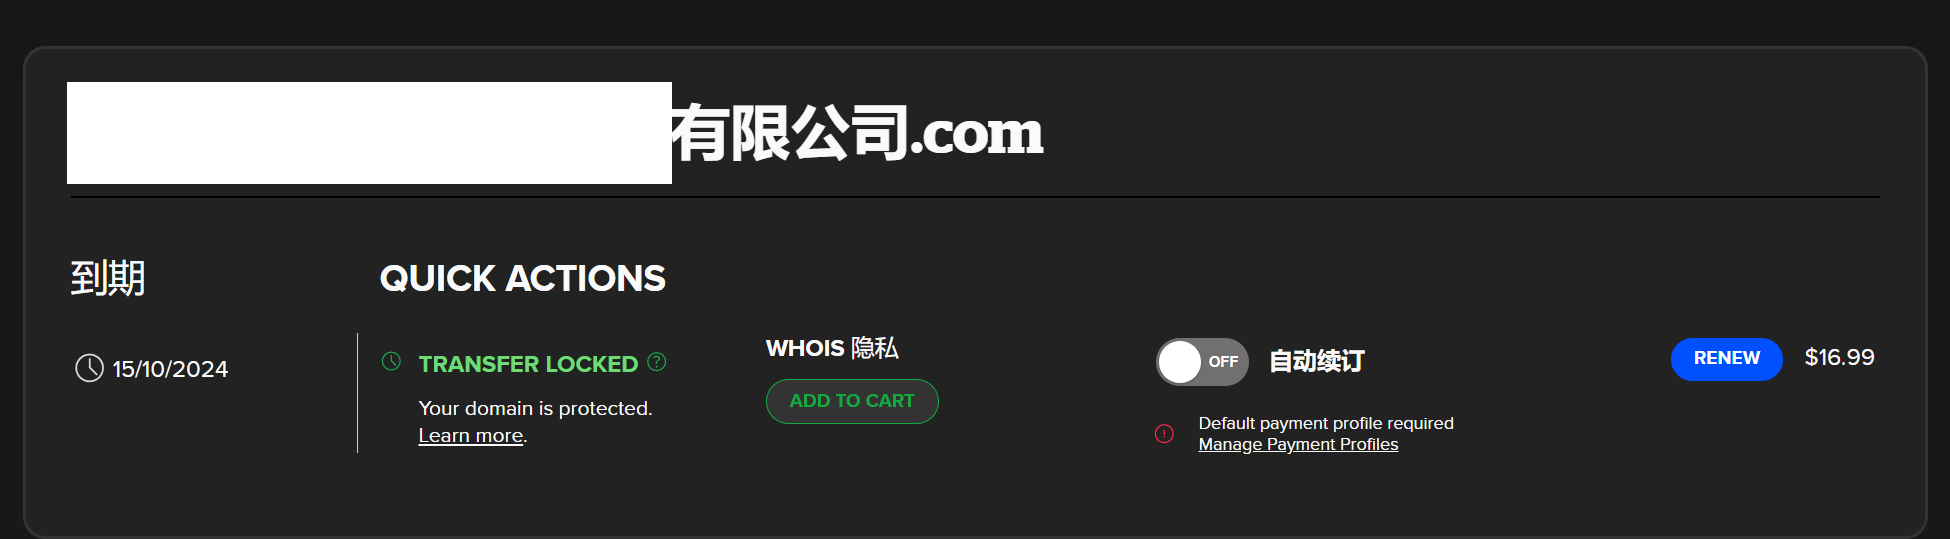Click the 自动续订 label text
This screenshot has width=1950, height=539.
(x=1317, y=361)
